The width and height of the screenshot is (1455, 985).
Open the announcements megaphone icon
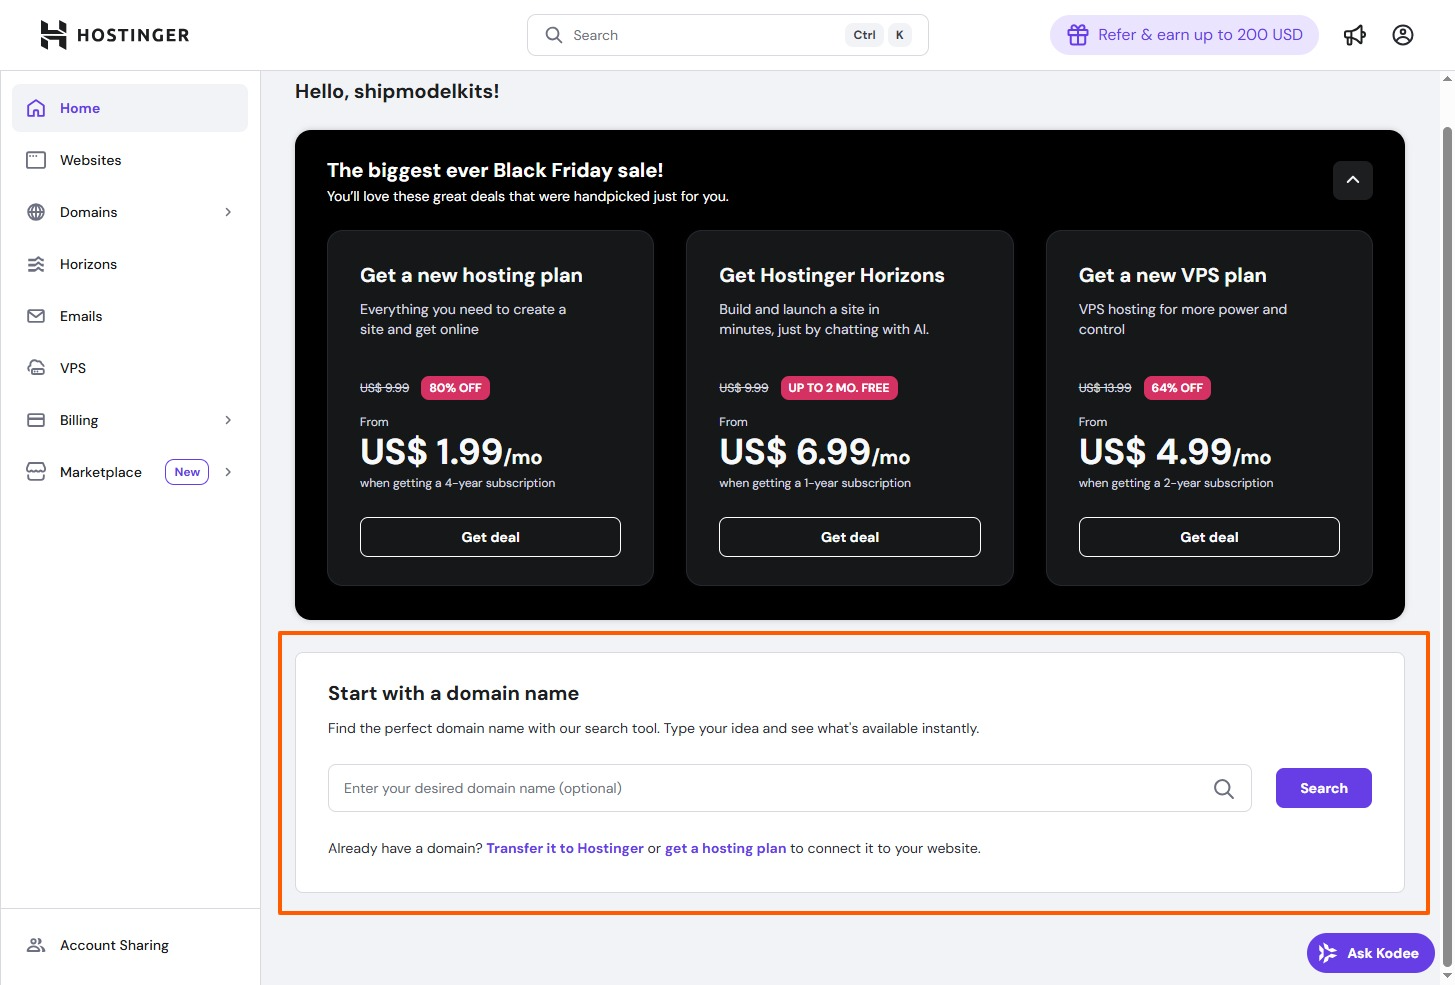[1355, 36]
